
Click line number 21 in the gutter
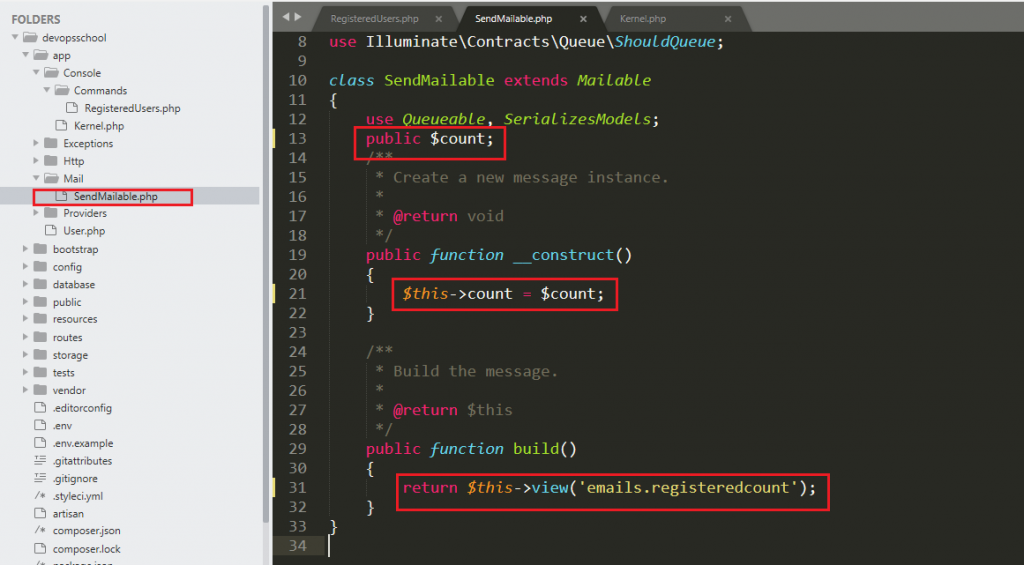297,293
